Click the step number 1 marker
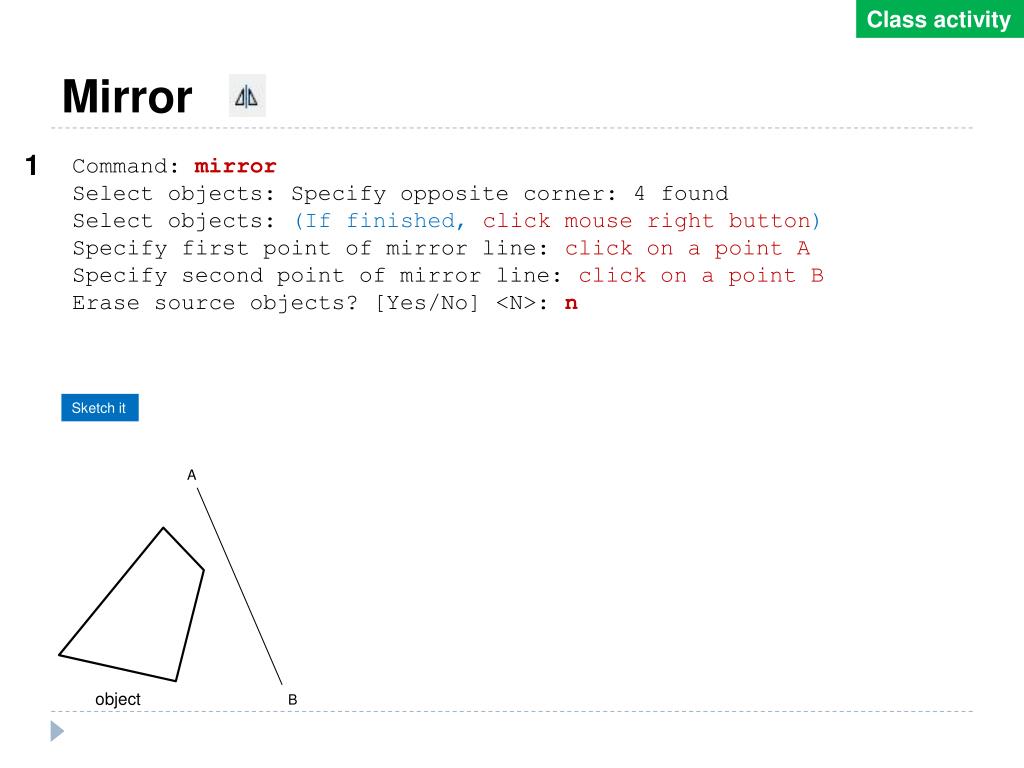The height and width of the screenshot is (768, 1024). [31, 165]
